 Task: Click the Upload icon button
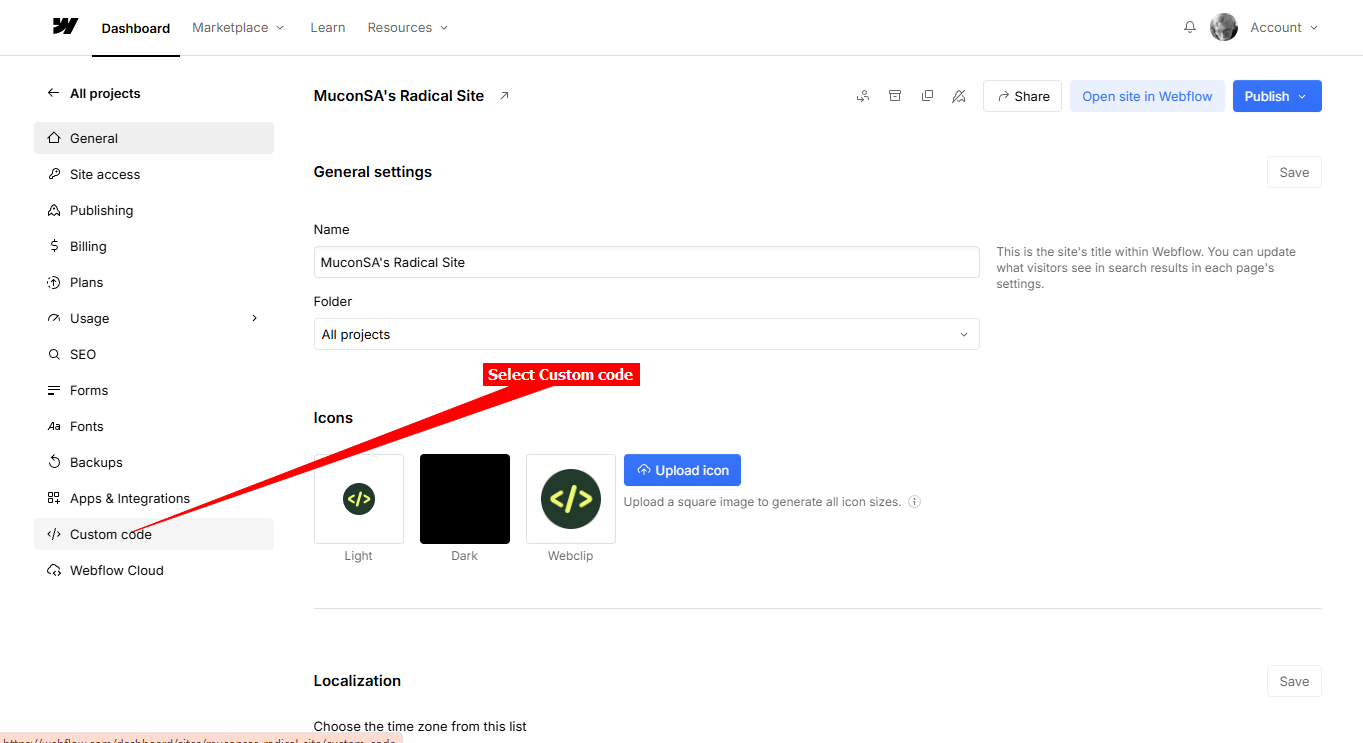tap(682, 470)
